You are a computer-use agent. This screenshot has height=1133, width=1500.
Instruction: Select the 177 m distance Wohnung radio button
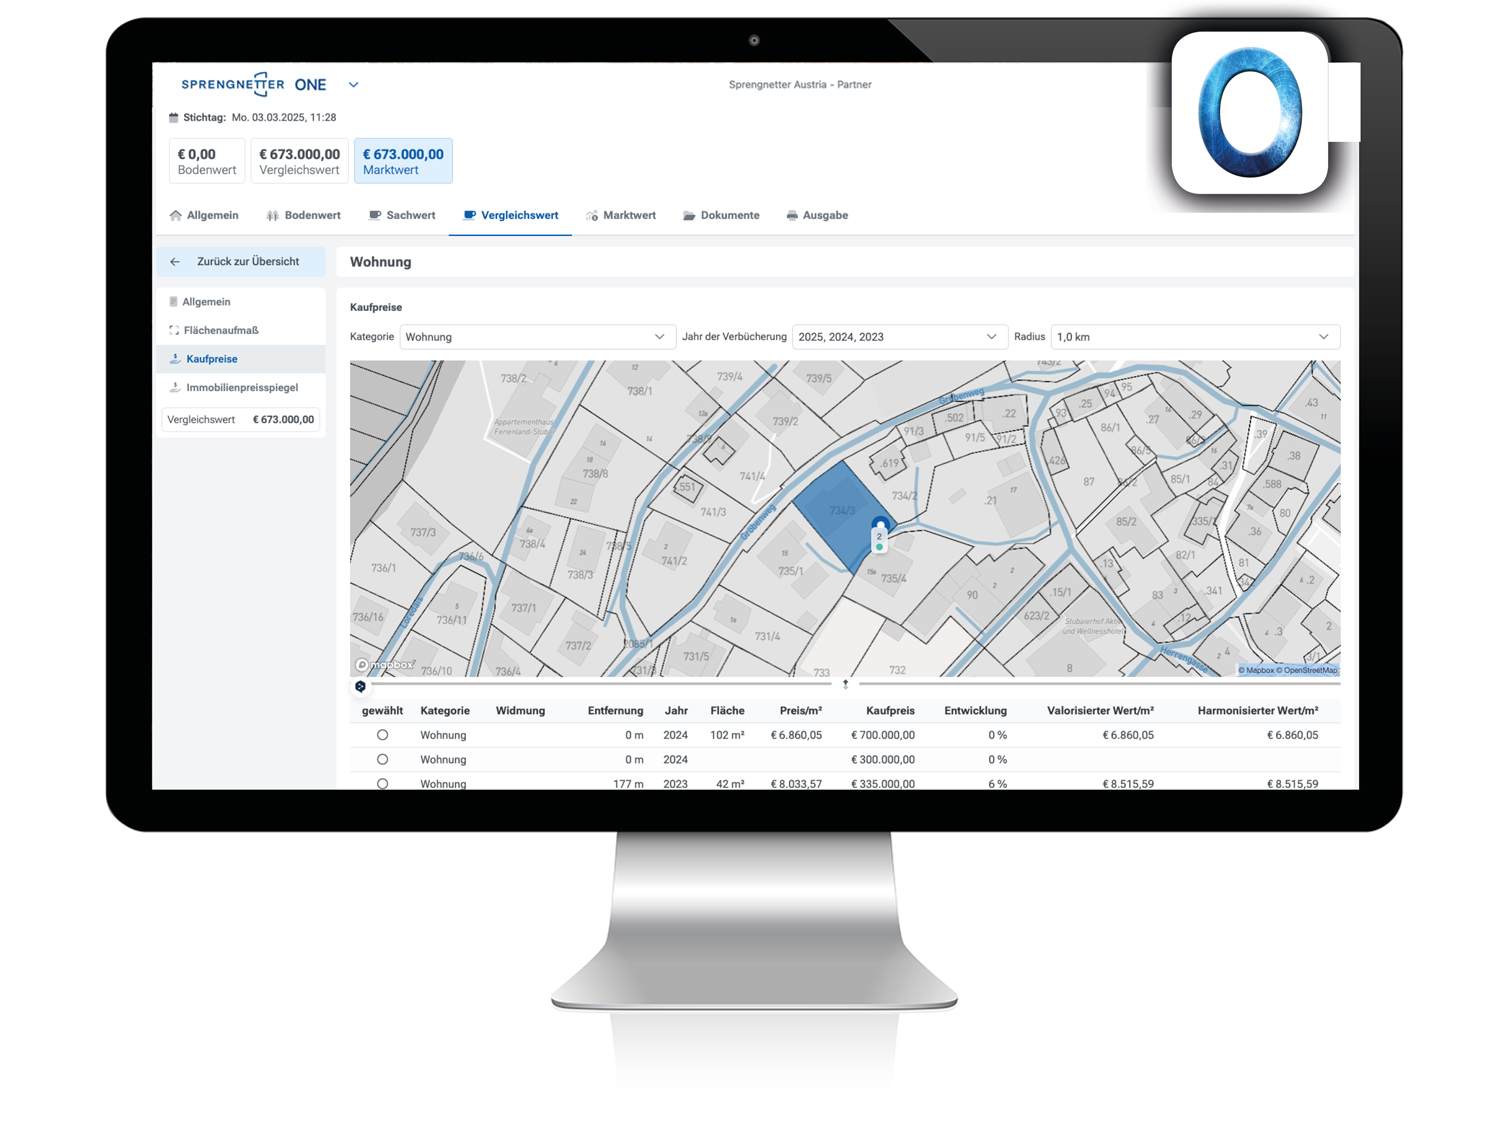tap(382, 783)
